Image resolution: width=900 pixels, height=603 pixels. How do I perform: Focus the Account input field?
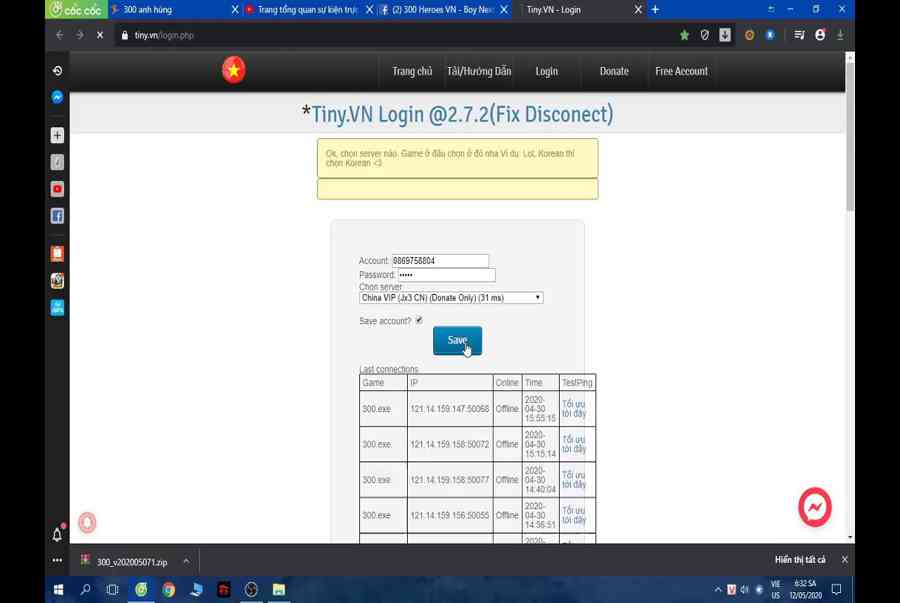pyautogui.click(x=440, y=261)
